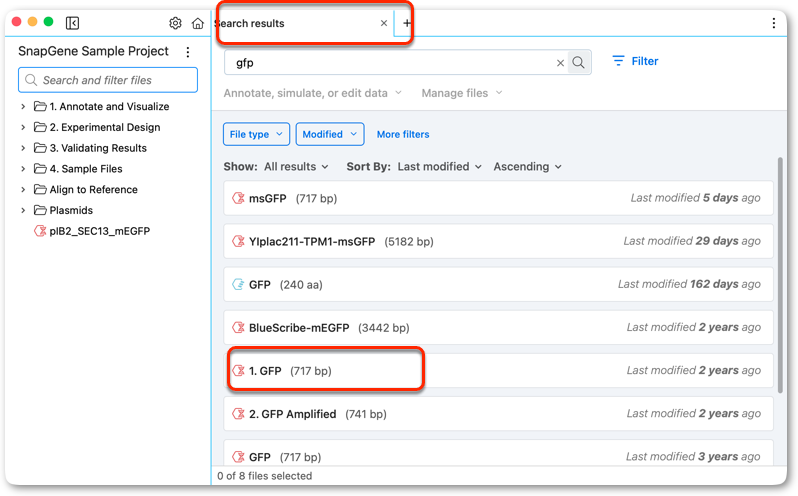The height and width of the screenshot is (496, 798).
Task: Open Sort By Last modified dropdown
Action: 439,167
